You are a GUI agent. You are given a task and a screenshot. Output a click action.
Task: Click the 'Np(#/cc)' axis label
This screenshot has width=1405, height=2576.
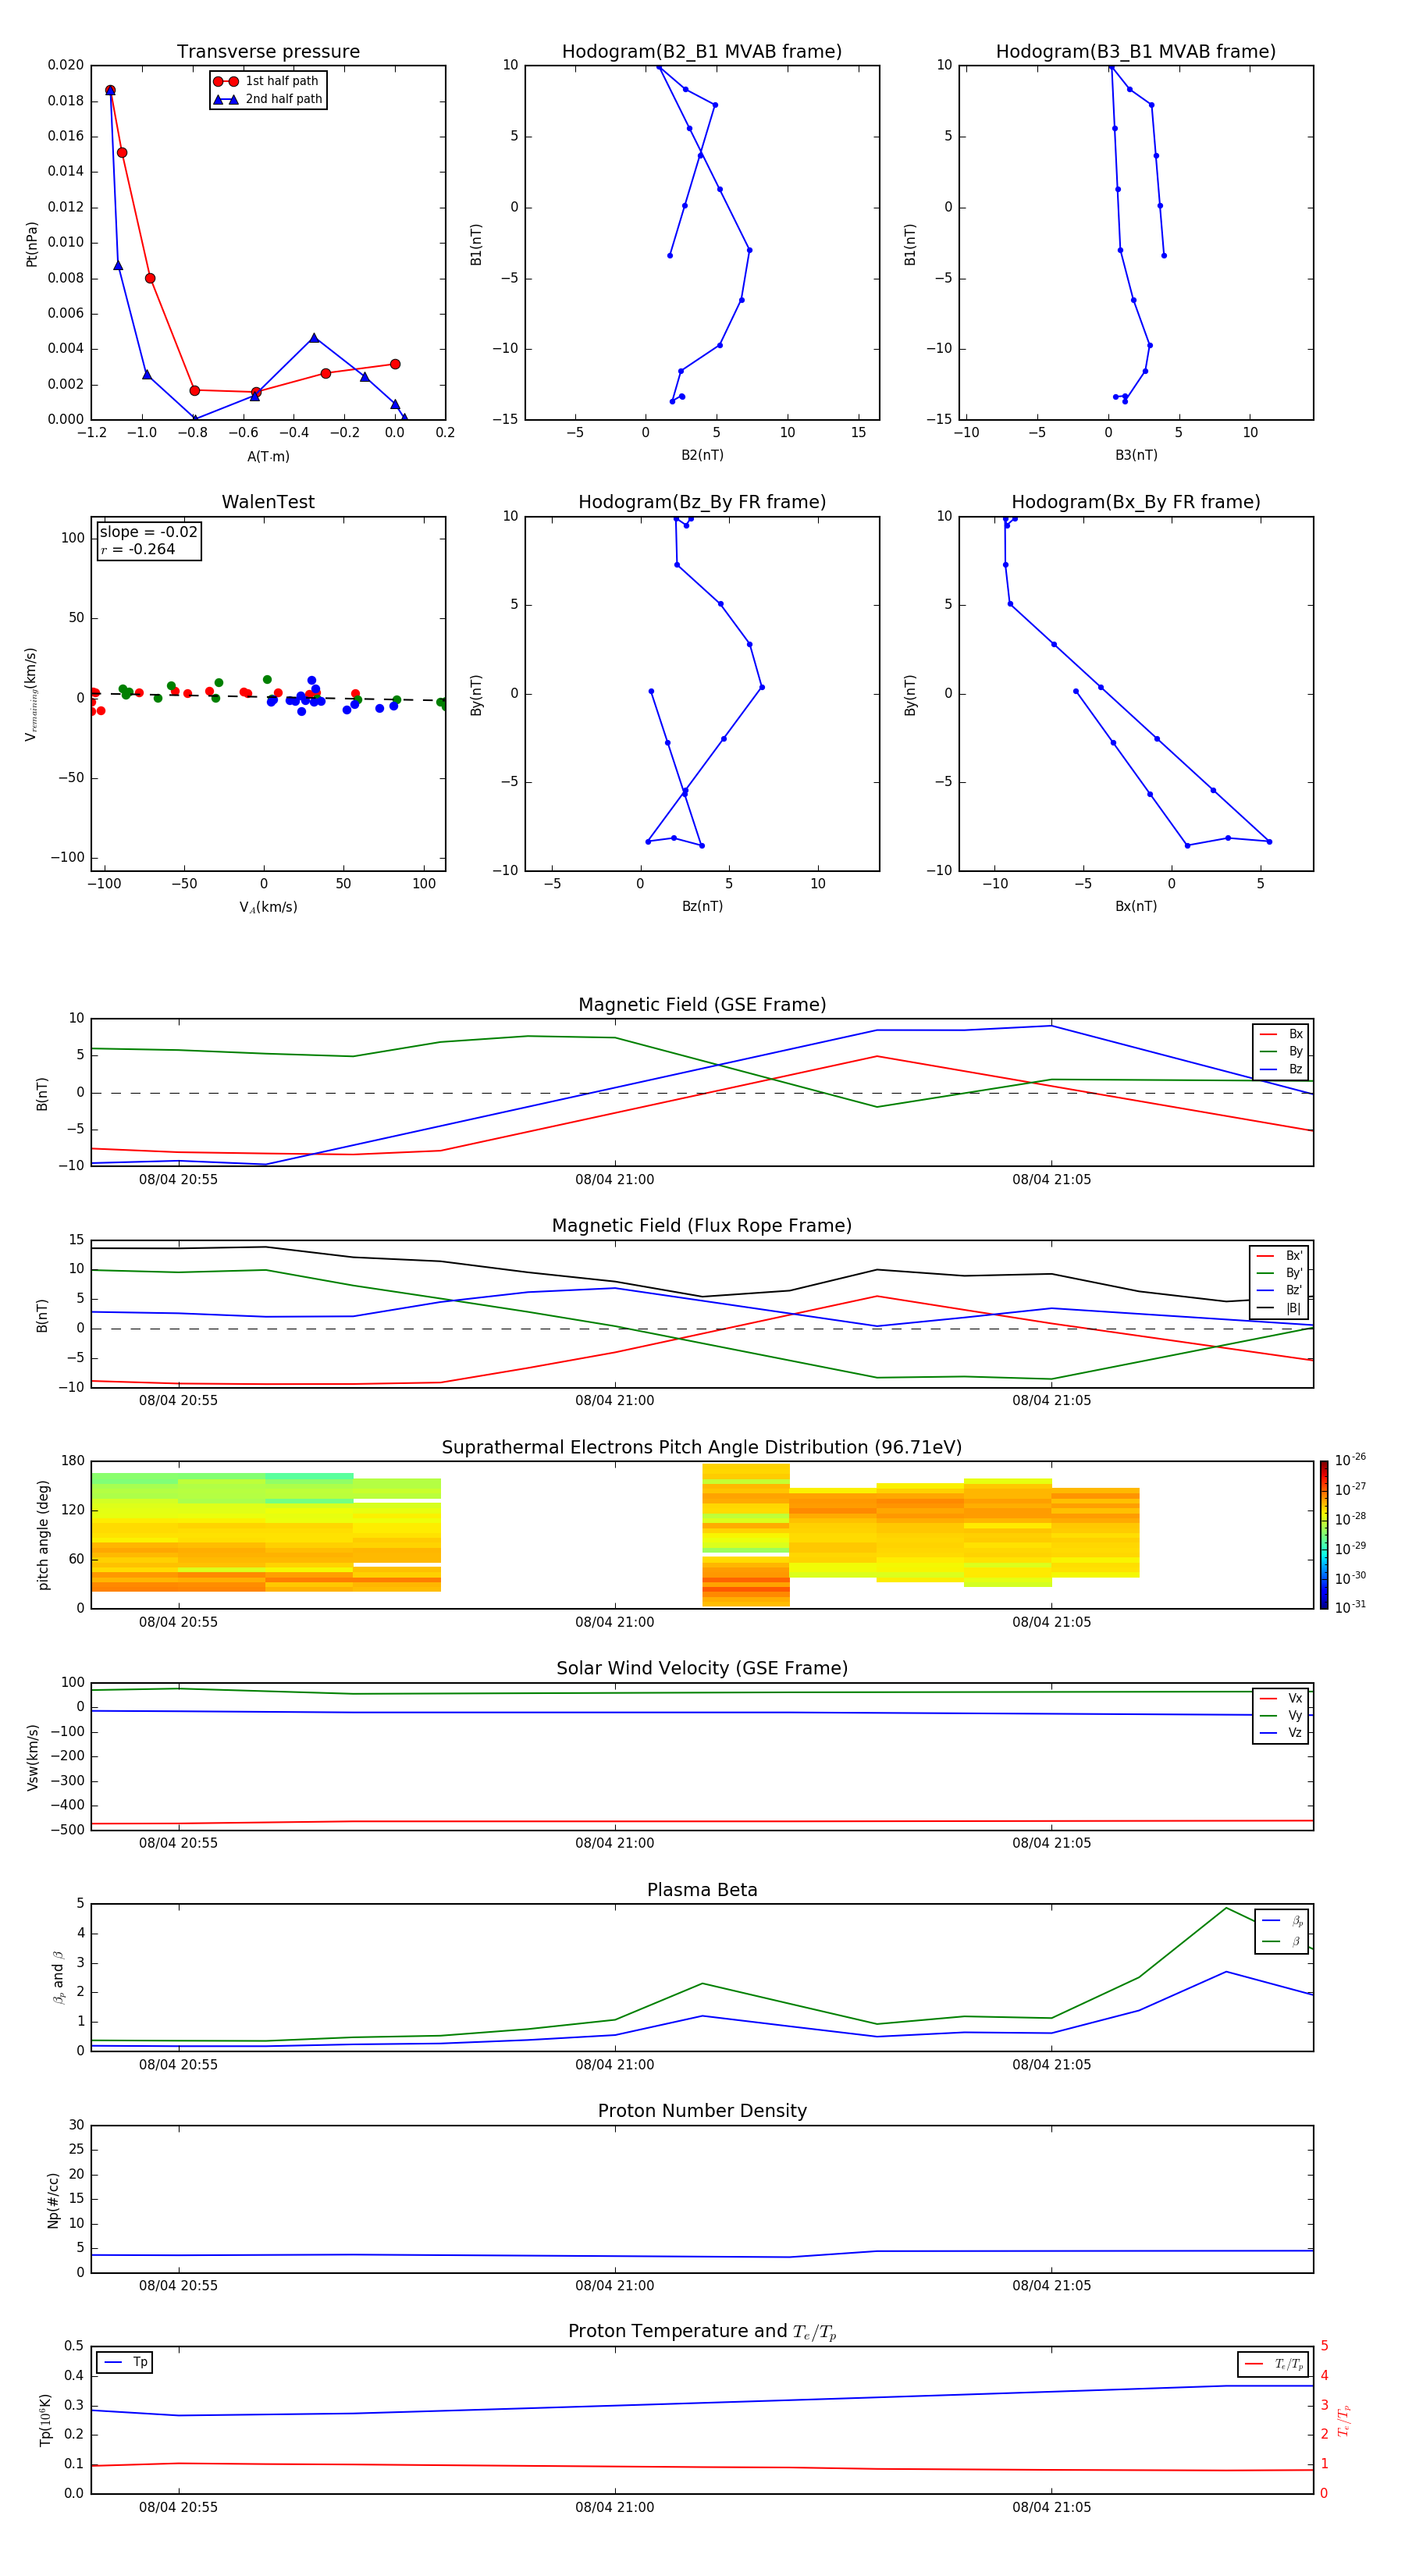[x=53, y=2200]
